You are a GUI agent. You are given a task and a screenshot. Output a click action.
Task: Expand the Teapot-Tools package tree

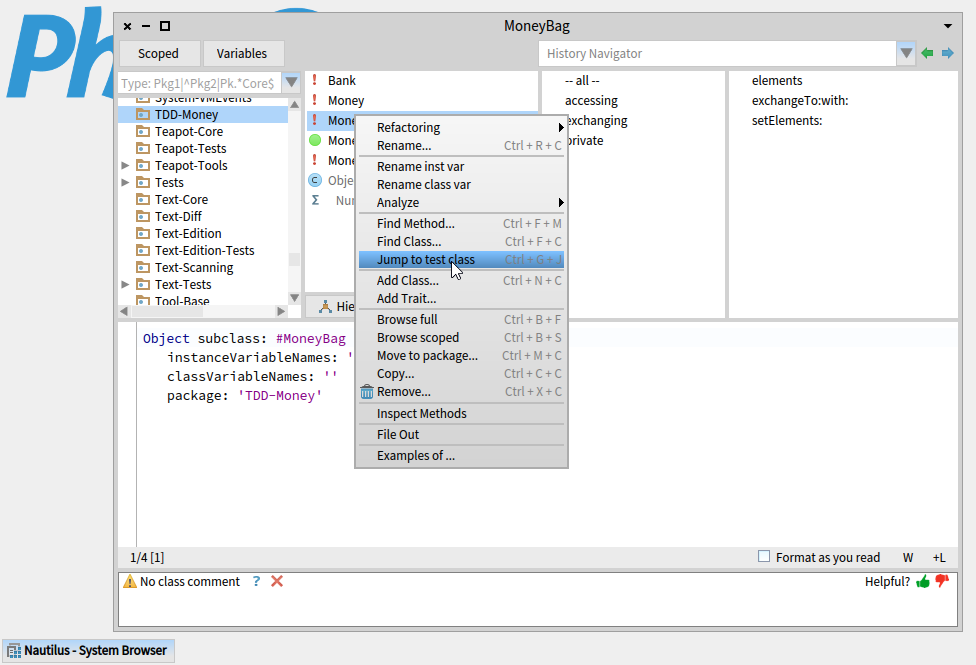coord(125,166)
